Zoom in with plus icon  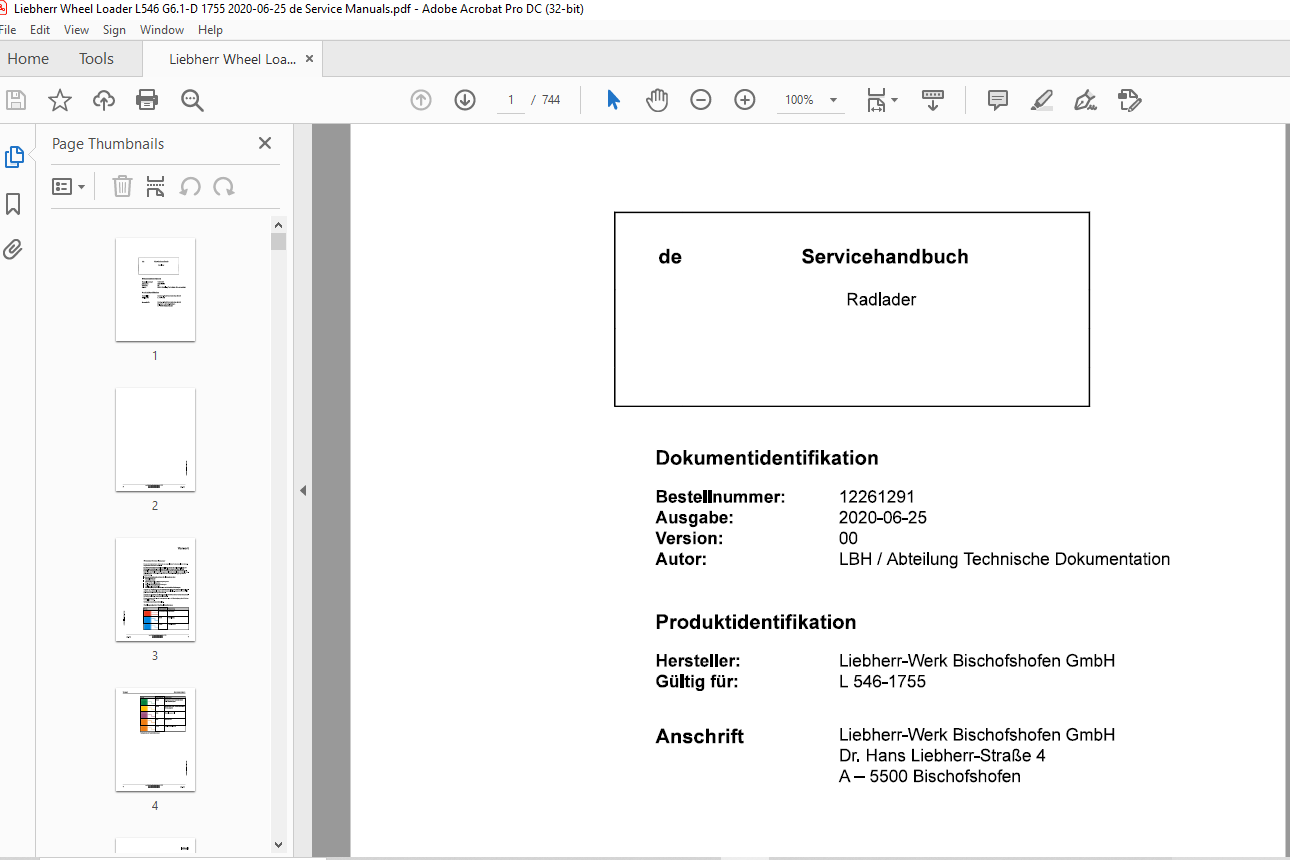point(745,100)
